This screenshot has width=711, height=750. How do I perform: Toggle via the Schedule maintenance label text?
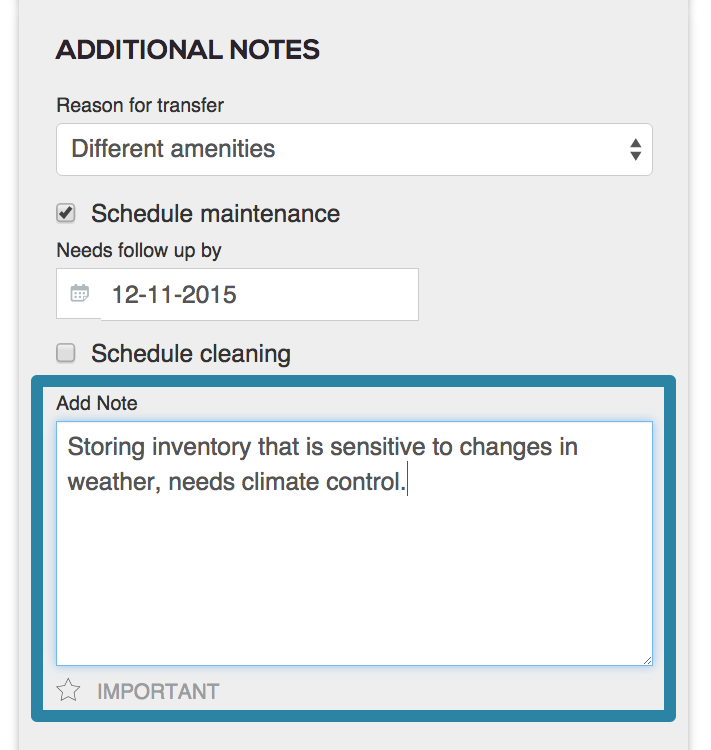(215, 213)
